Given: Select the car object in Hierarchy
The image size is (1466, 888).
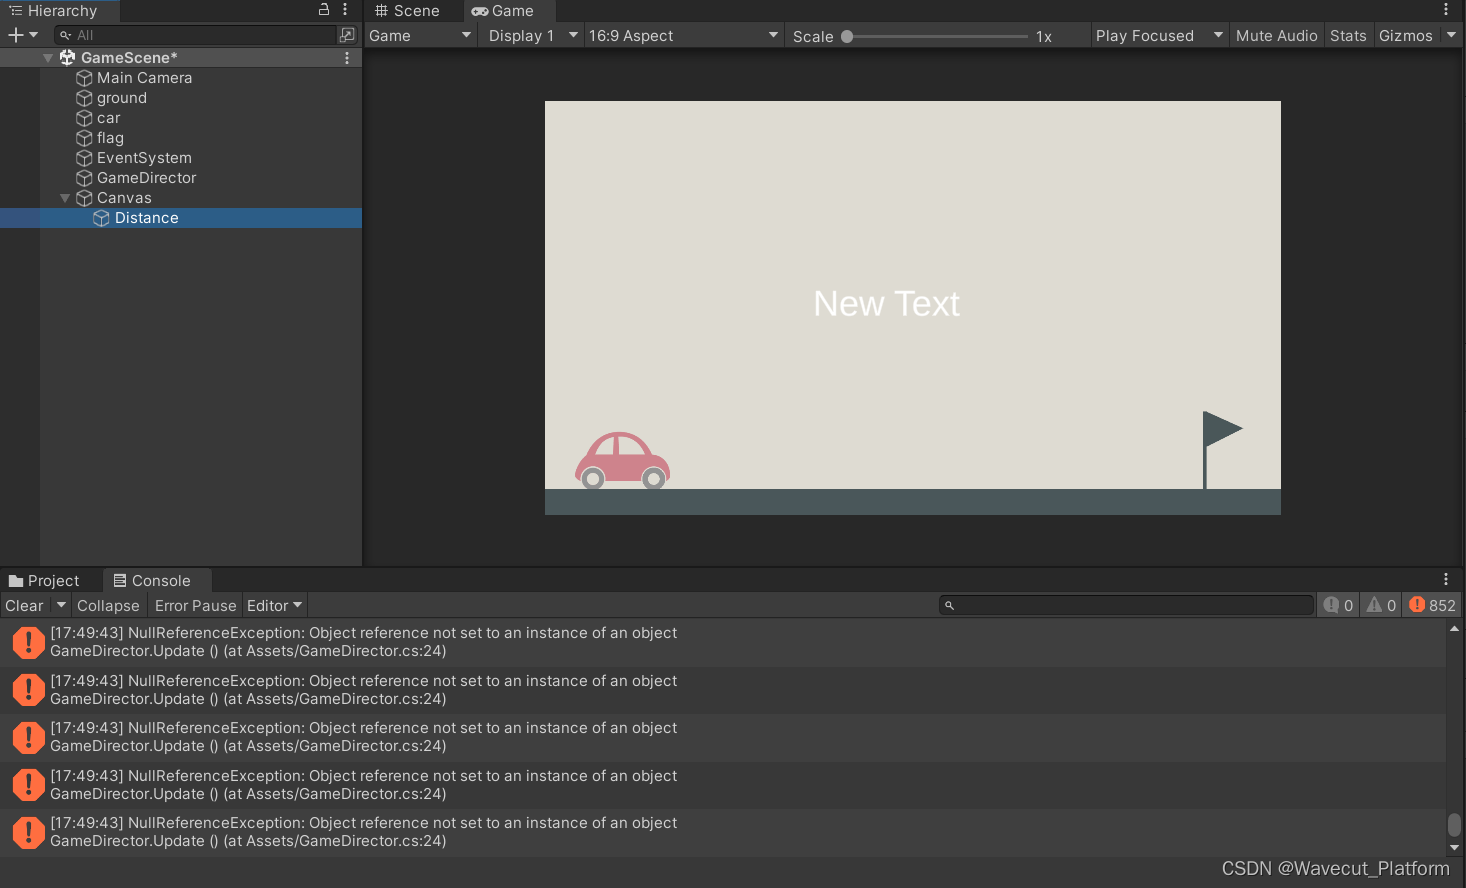Looking at the screenshot, I should 108,118.
